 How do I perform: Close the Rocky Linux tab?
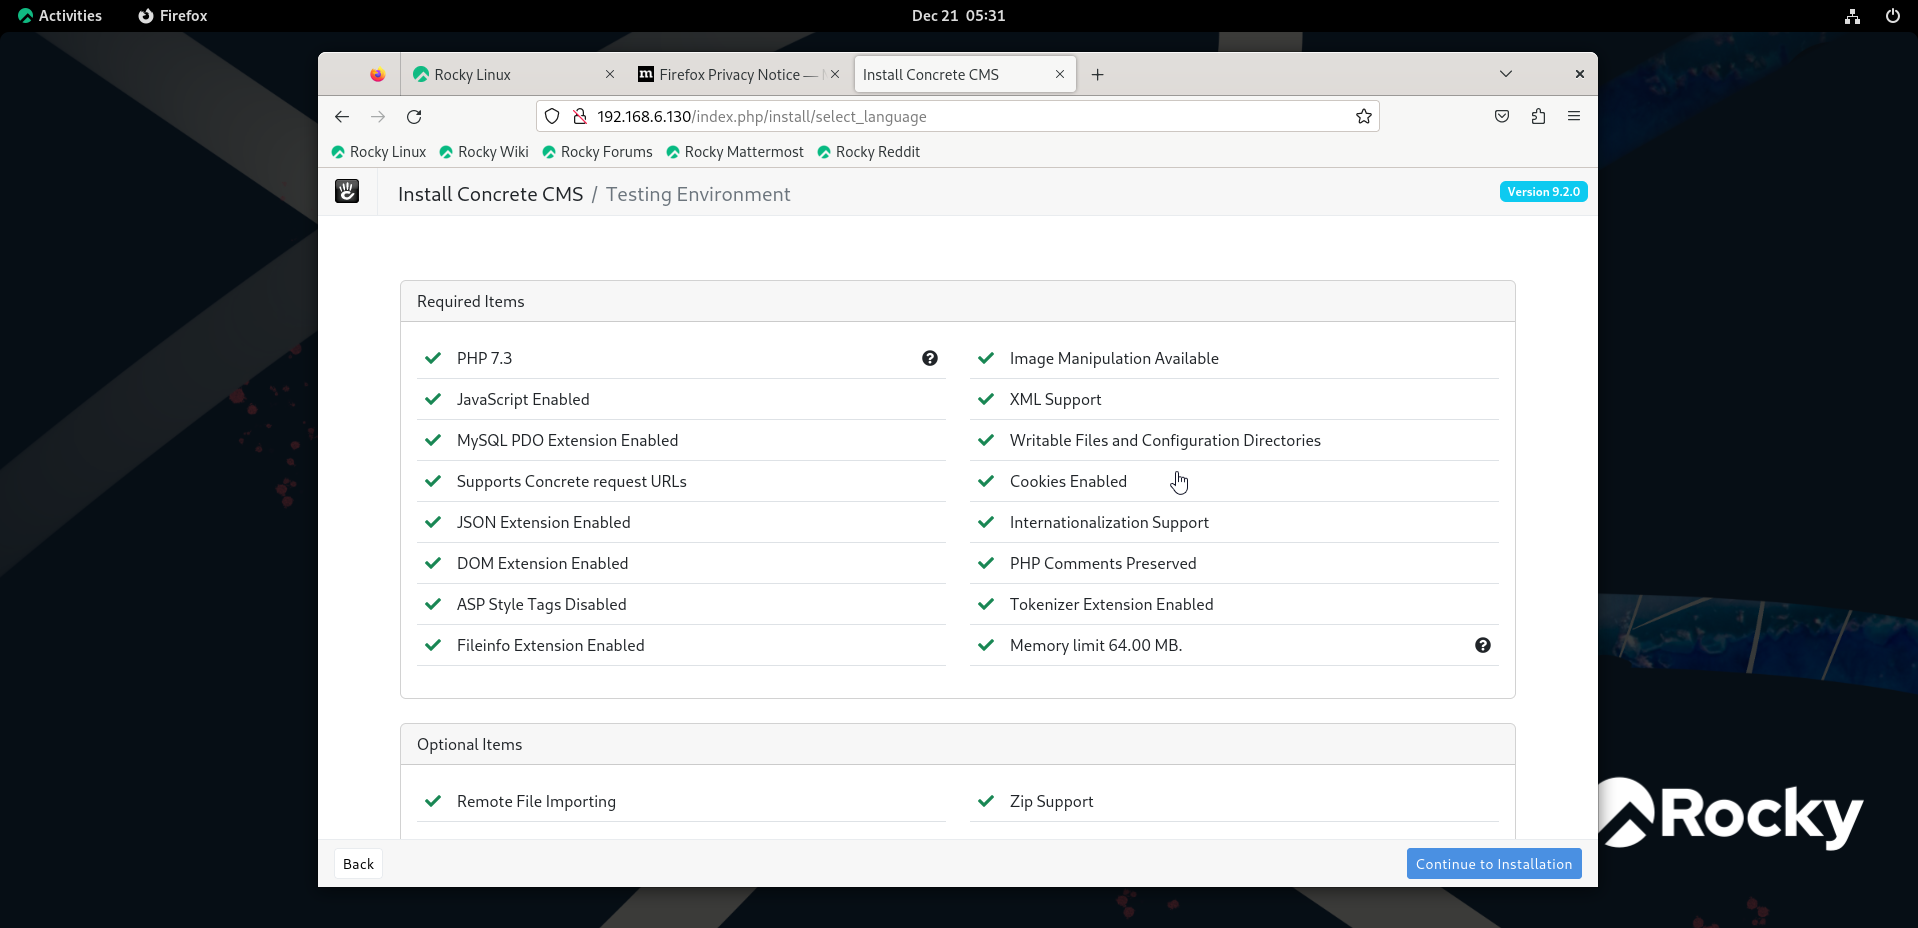pyautogui.click(x=610, y=74)
